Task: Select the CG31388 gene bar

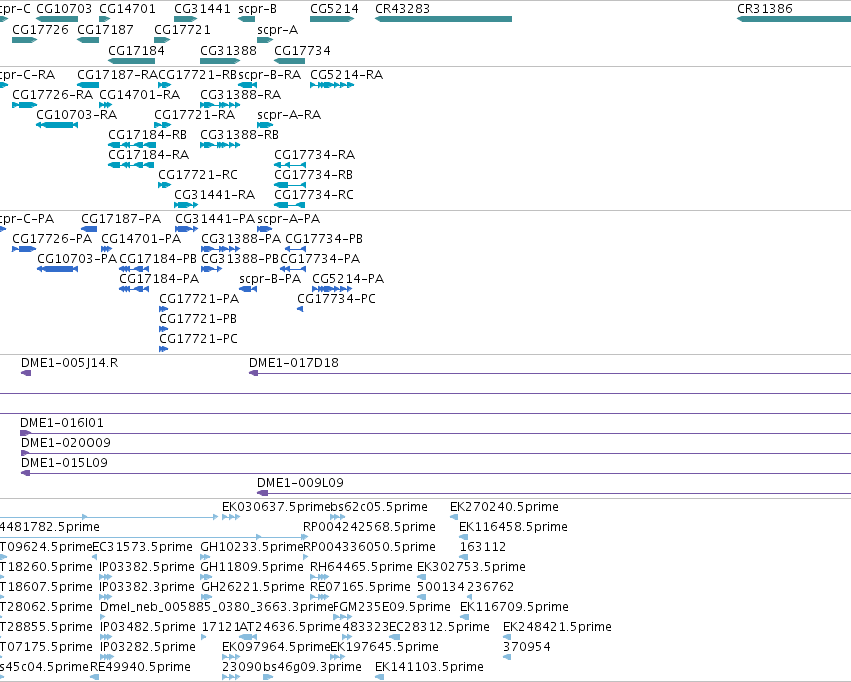Action: pyautogui.click(x=220, y=61)
